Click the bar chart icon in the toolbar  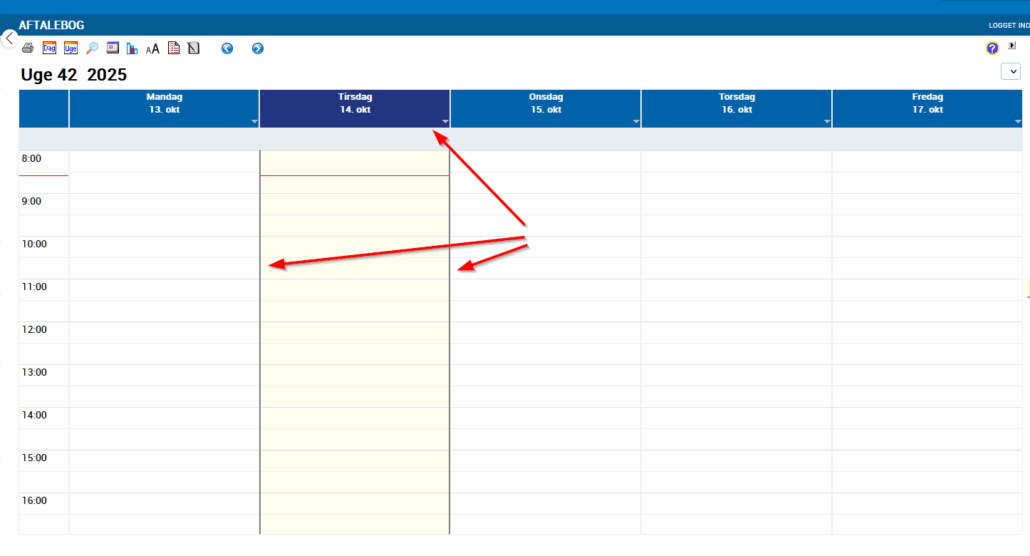[132, 48]
